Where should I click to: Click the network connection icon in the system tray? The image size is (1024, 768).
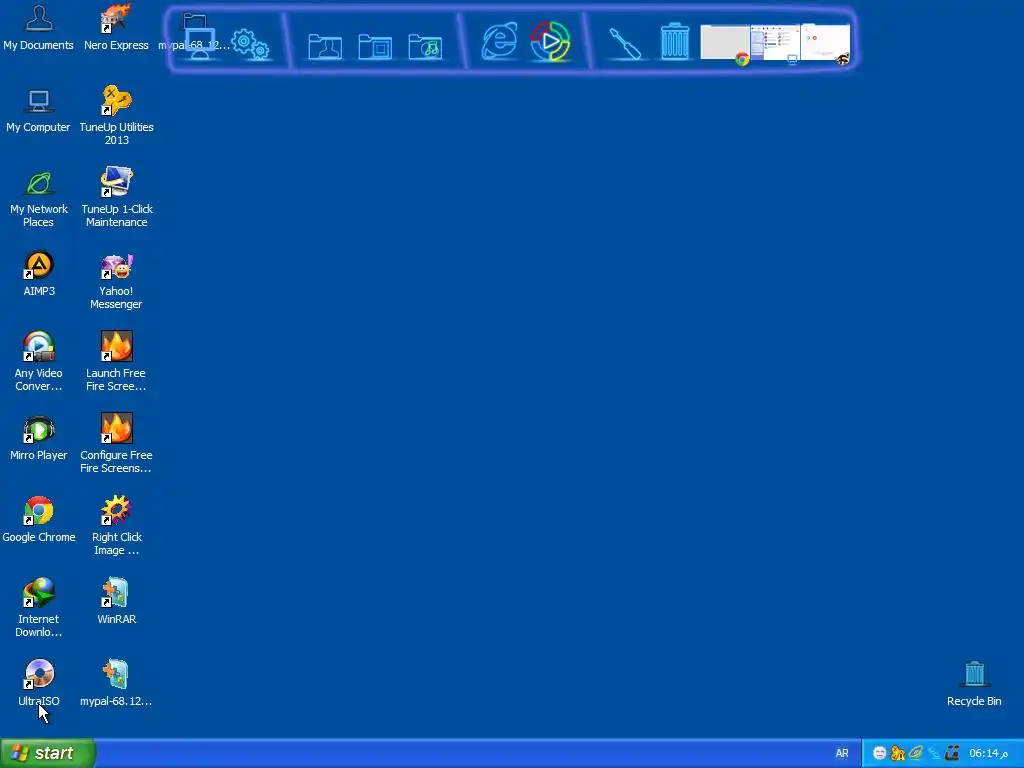934,753
